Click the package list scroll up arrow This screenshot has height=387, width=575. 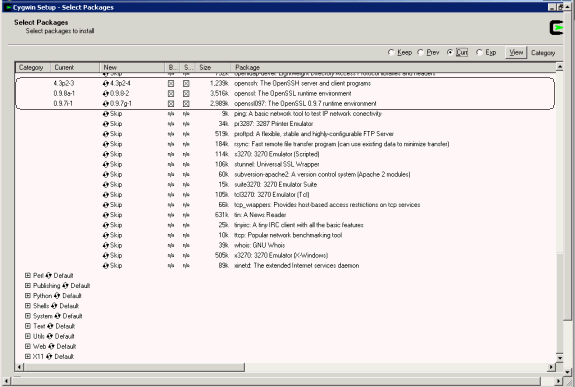pyautogui.click(x=560, y=67)
